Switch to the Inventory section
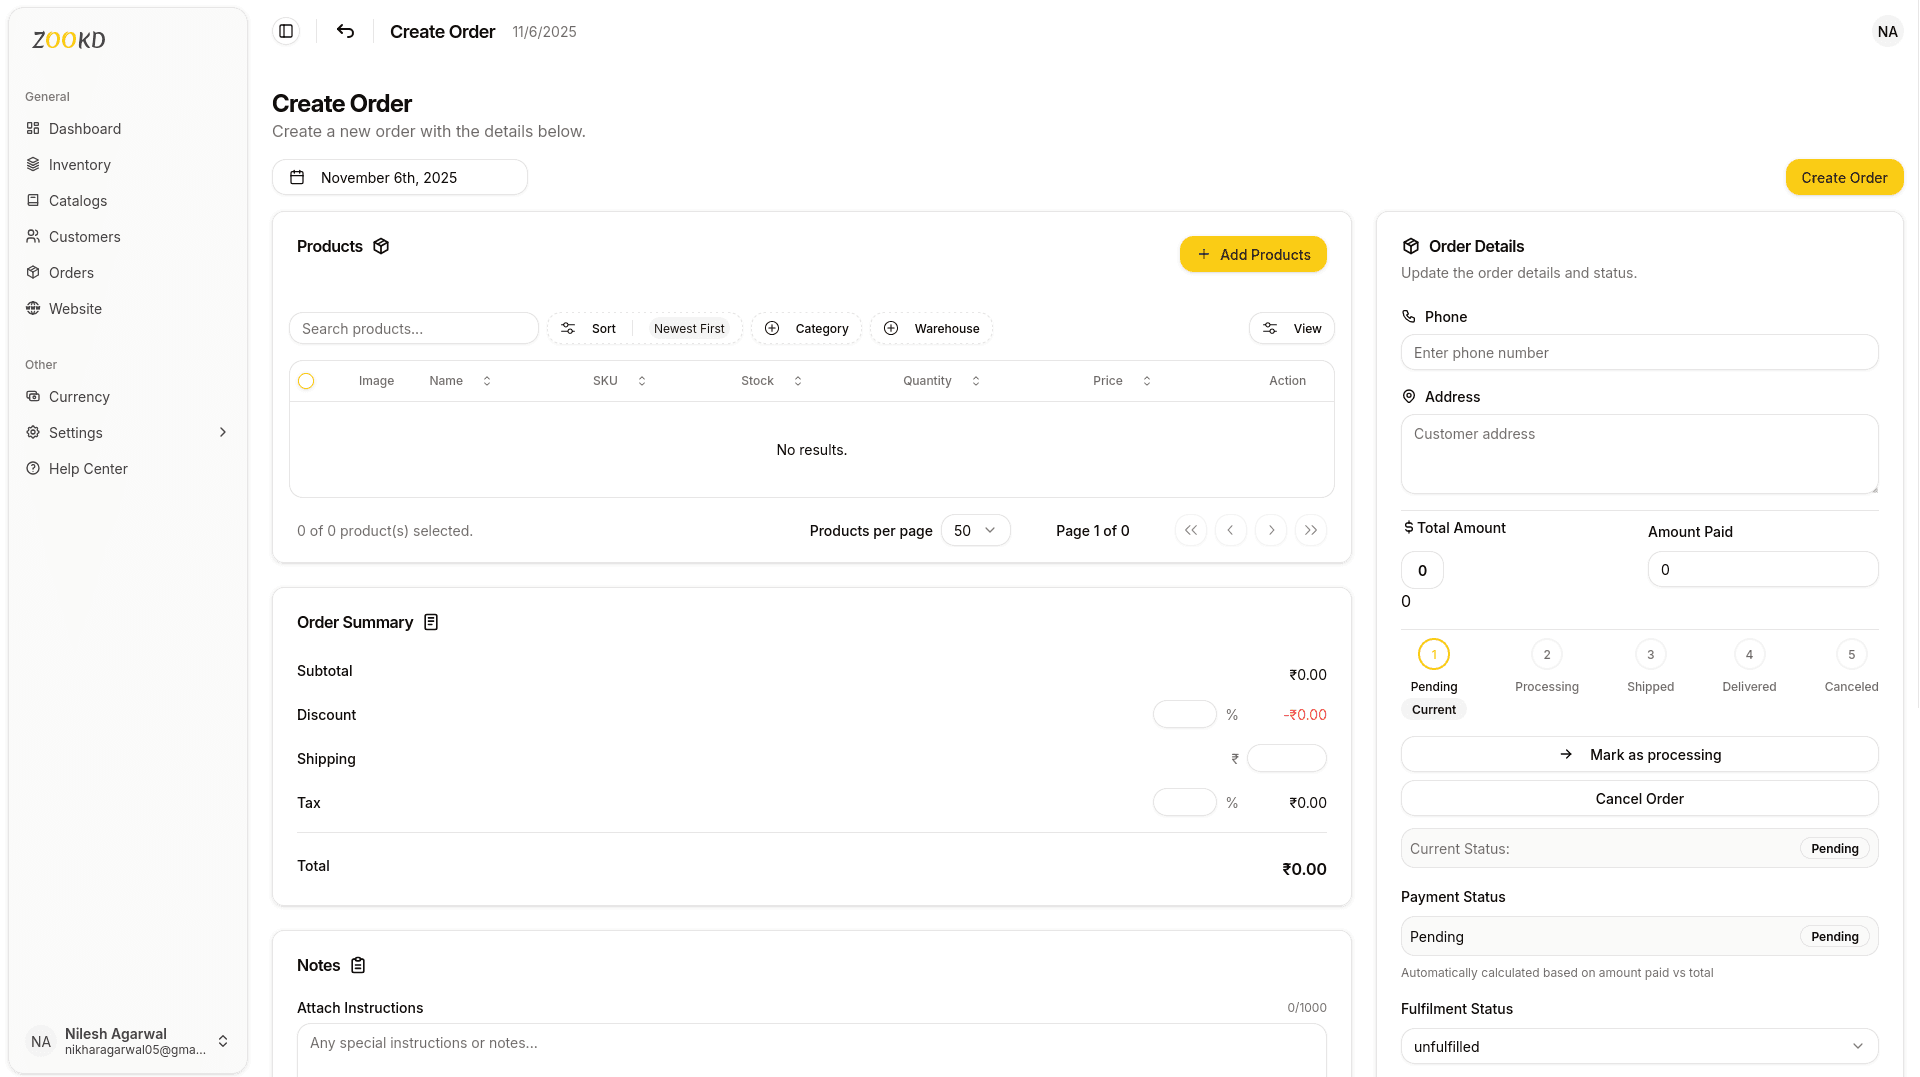The image size is (1920, 1077). 80,164
